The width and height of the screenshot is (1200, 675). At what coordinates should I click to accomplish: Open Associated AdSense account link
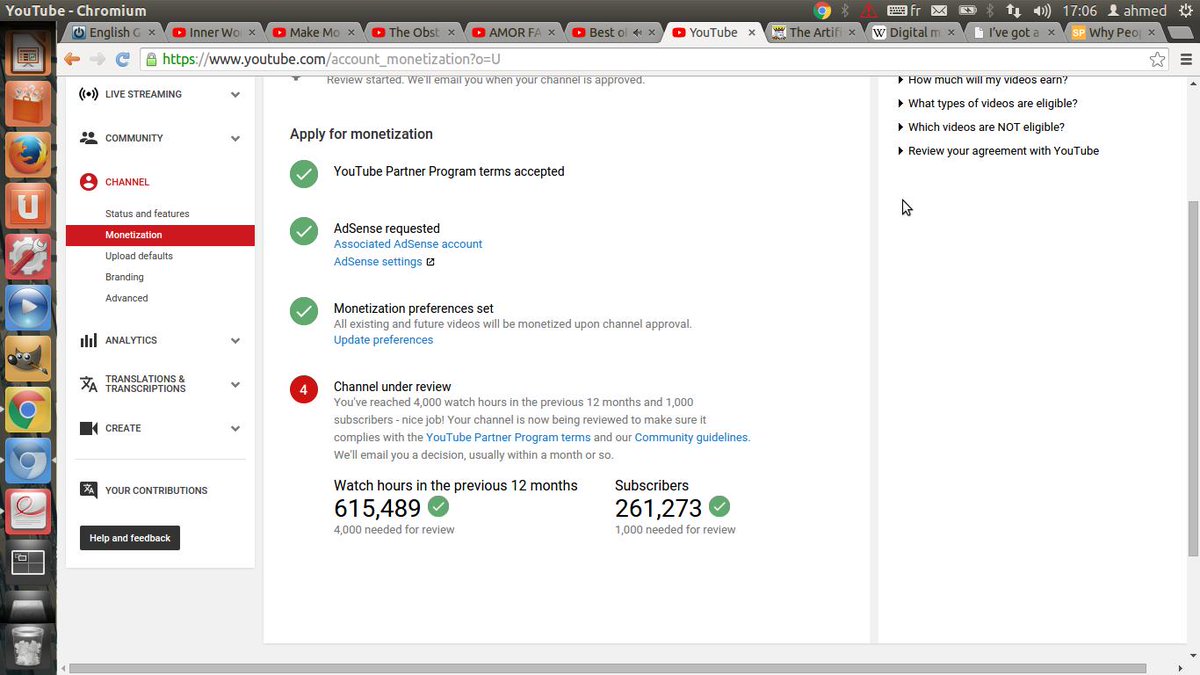(408, 244)
